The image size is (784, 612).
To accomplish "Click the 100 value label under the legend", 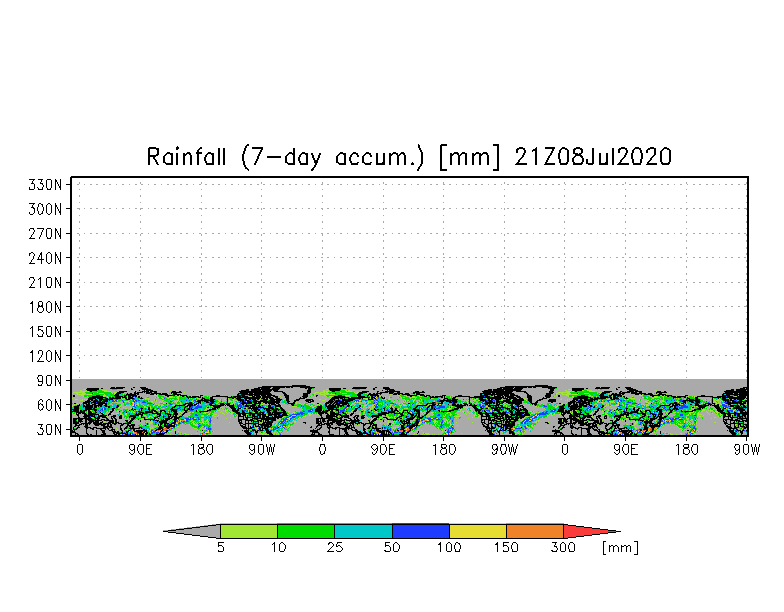I will [x=449, y=548].
